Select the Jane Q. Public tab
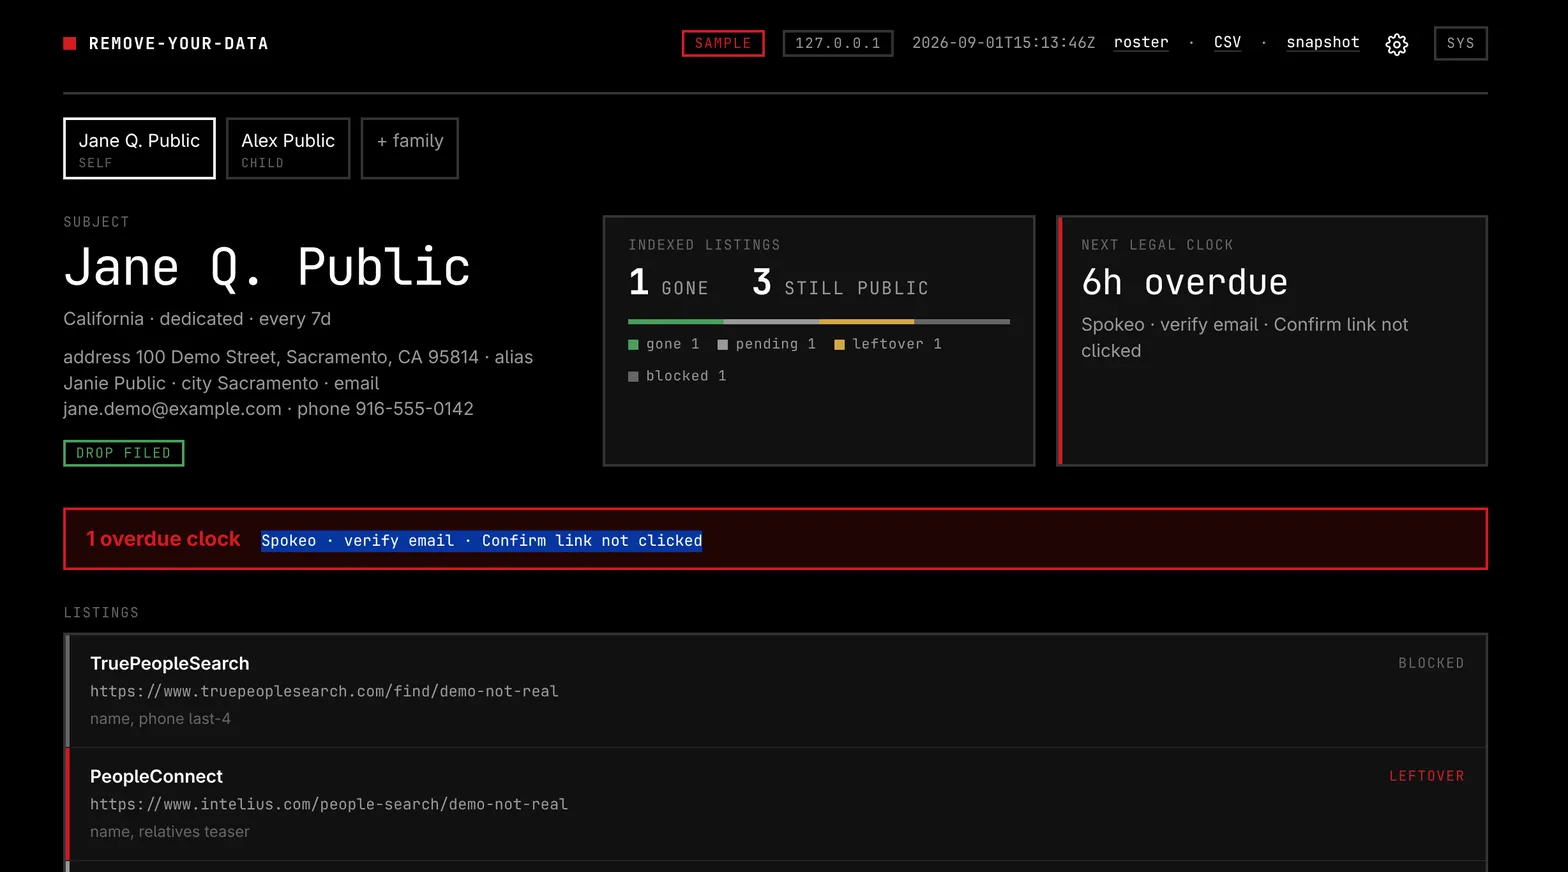The height and width of the screenshot is (872, 1568). point(139,149)
